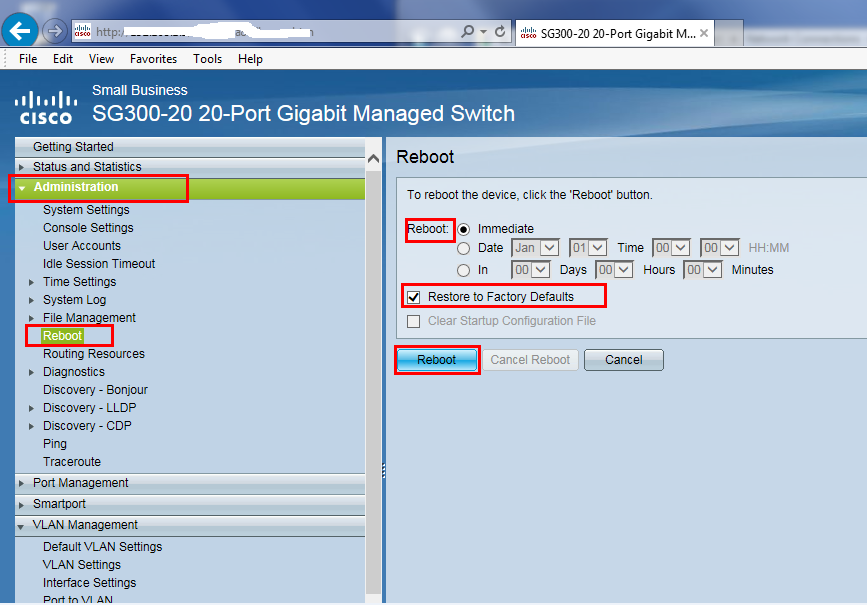
Task: Open the Favorites menu
Action: (x=153, y=59)
